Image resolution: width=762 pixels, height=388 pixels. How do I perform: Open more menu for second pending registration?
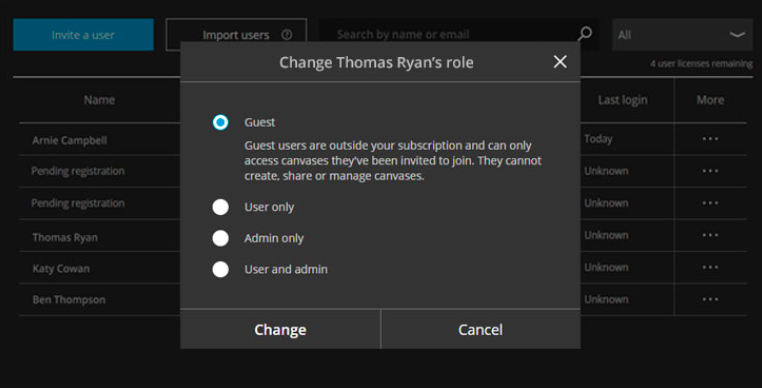(x=710, y=203)
